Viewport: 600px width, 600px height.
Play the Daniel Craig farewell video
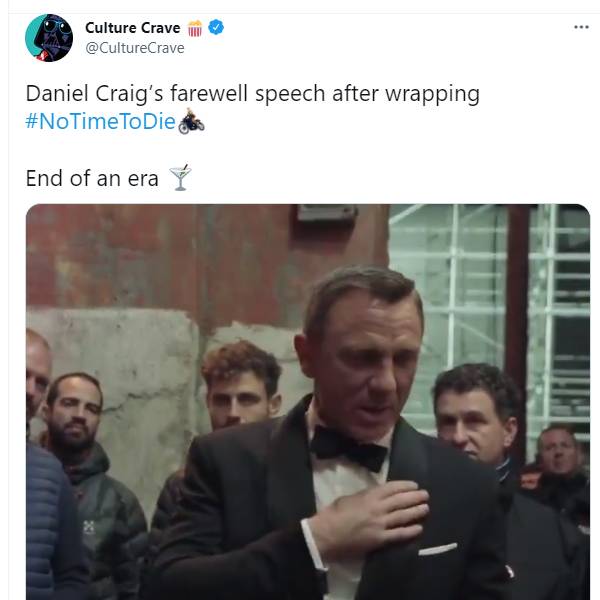click(308, 402)
